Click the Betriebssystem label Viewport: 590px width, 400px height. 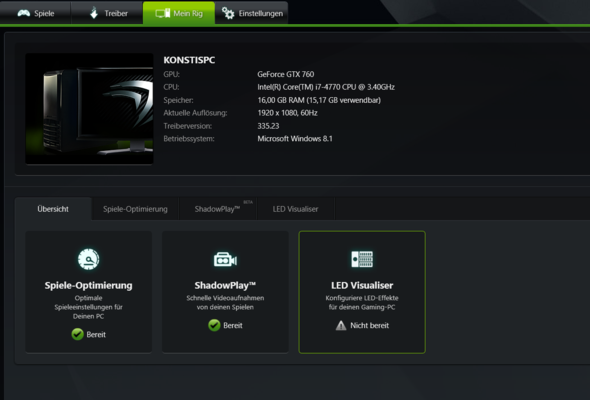click(189, 138)
